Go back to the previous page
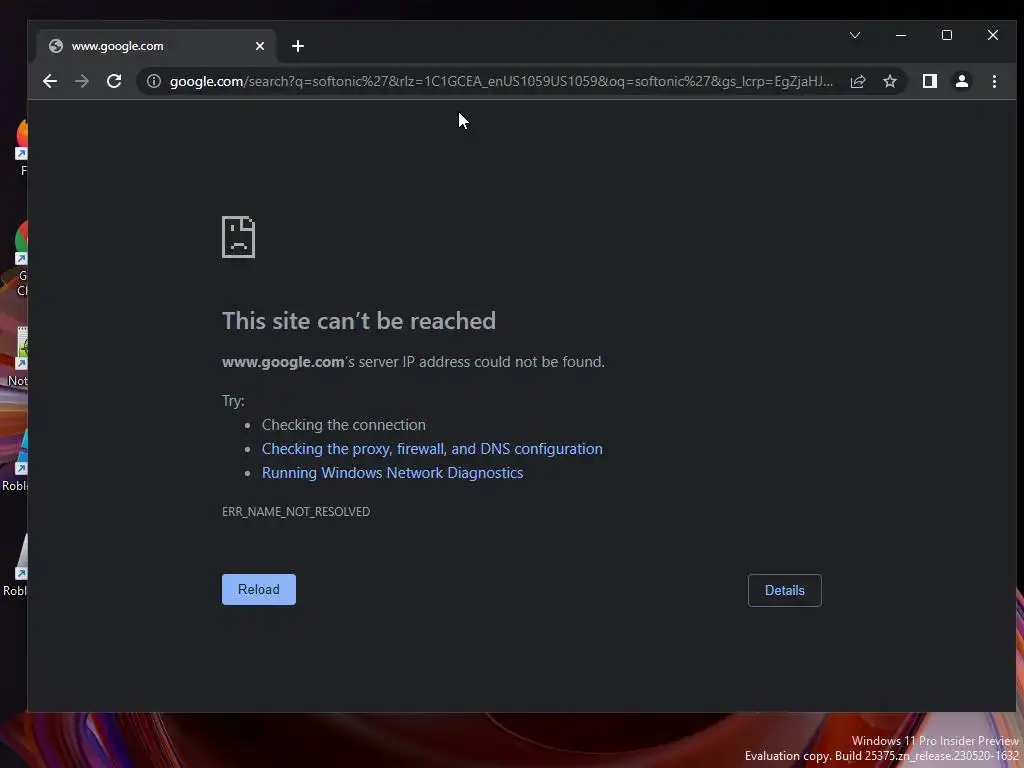1024x768 pixels. (50, 81)
